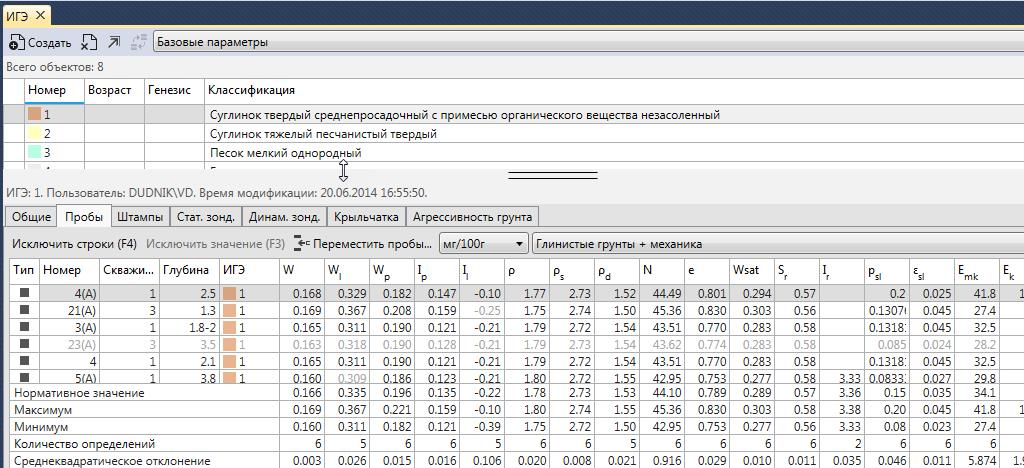Click the type square icon of sample 21(A)

(24, 311)
